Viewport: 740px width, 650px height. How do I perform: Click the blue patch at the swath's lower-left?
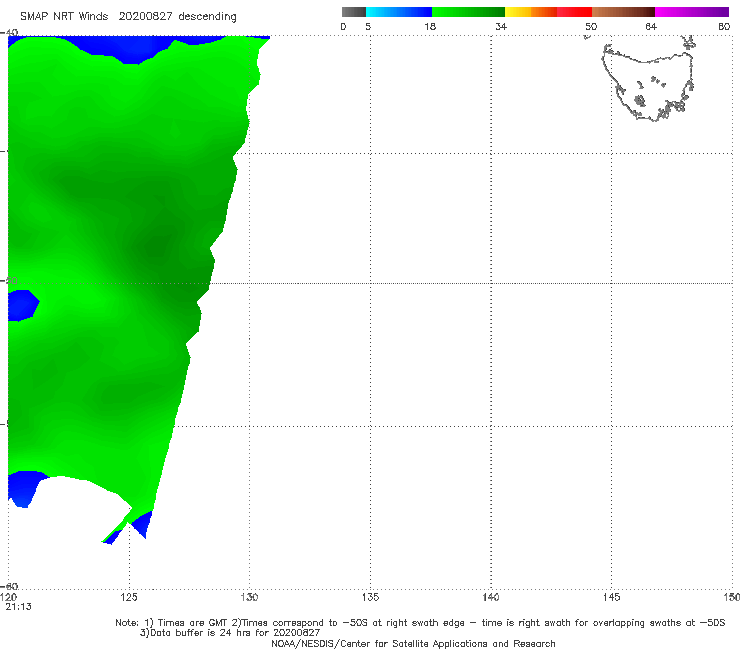click(26, 488)
